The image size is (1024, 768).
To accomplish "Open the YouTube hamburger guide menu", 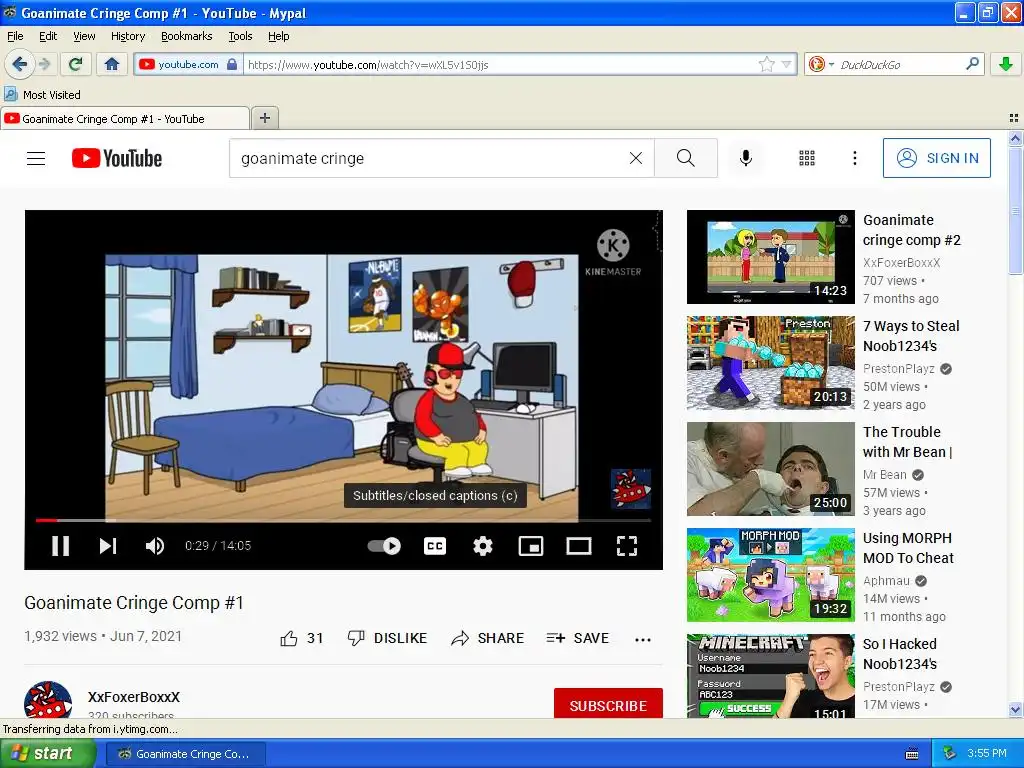I will [x=36, y=158].
